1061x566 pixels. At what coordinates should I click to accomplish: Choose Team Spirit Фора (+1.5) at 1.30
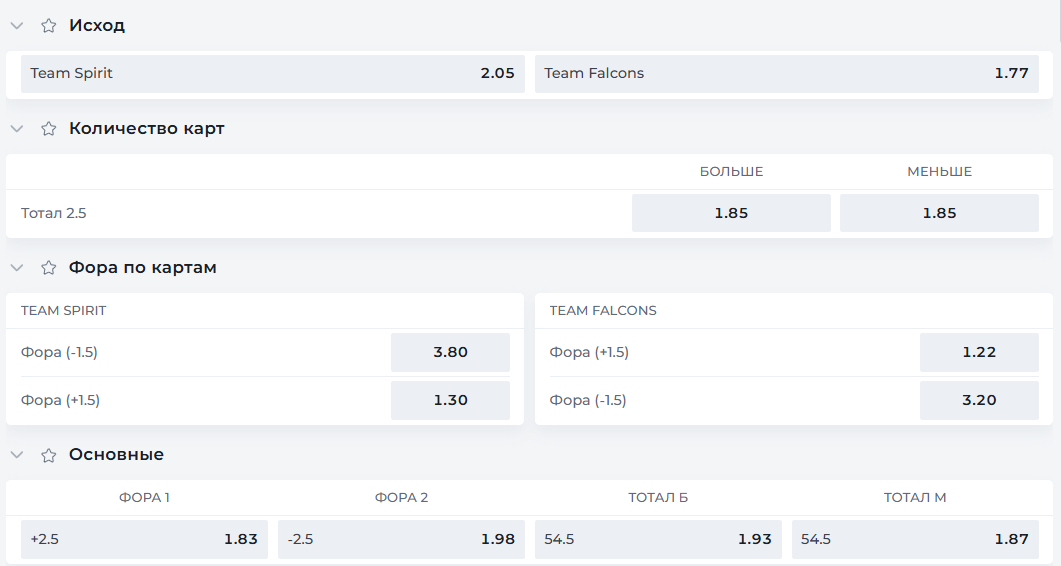(450, 400)
